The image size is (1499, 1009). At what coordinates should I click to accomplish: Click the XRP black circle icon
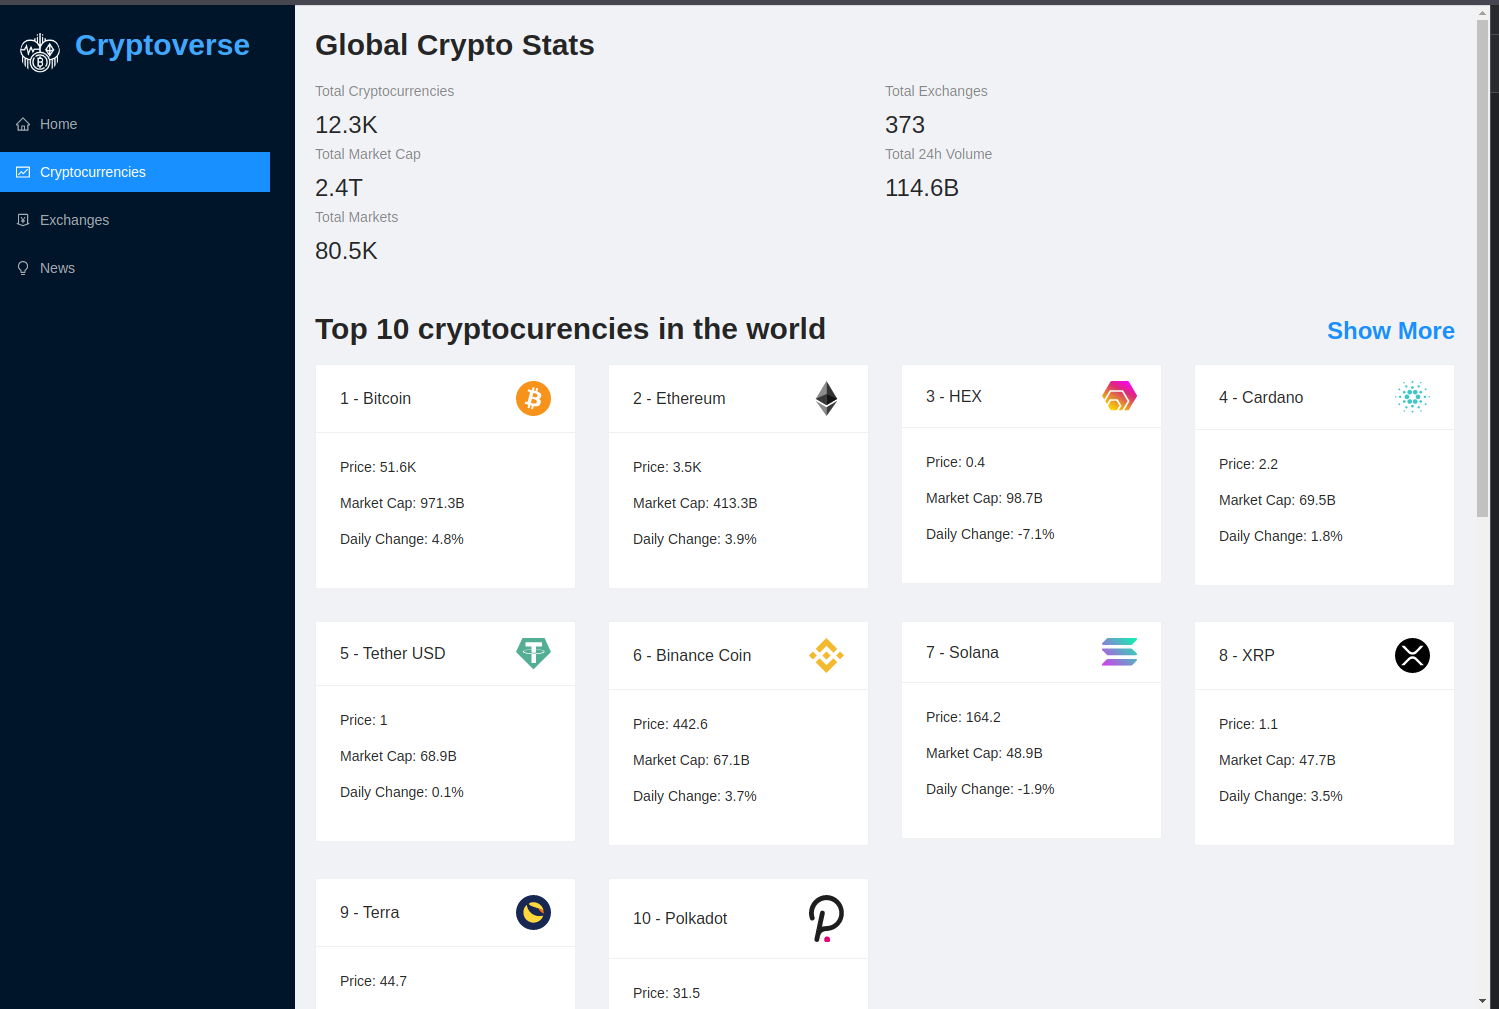(1412, 655)
